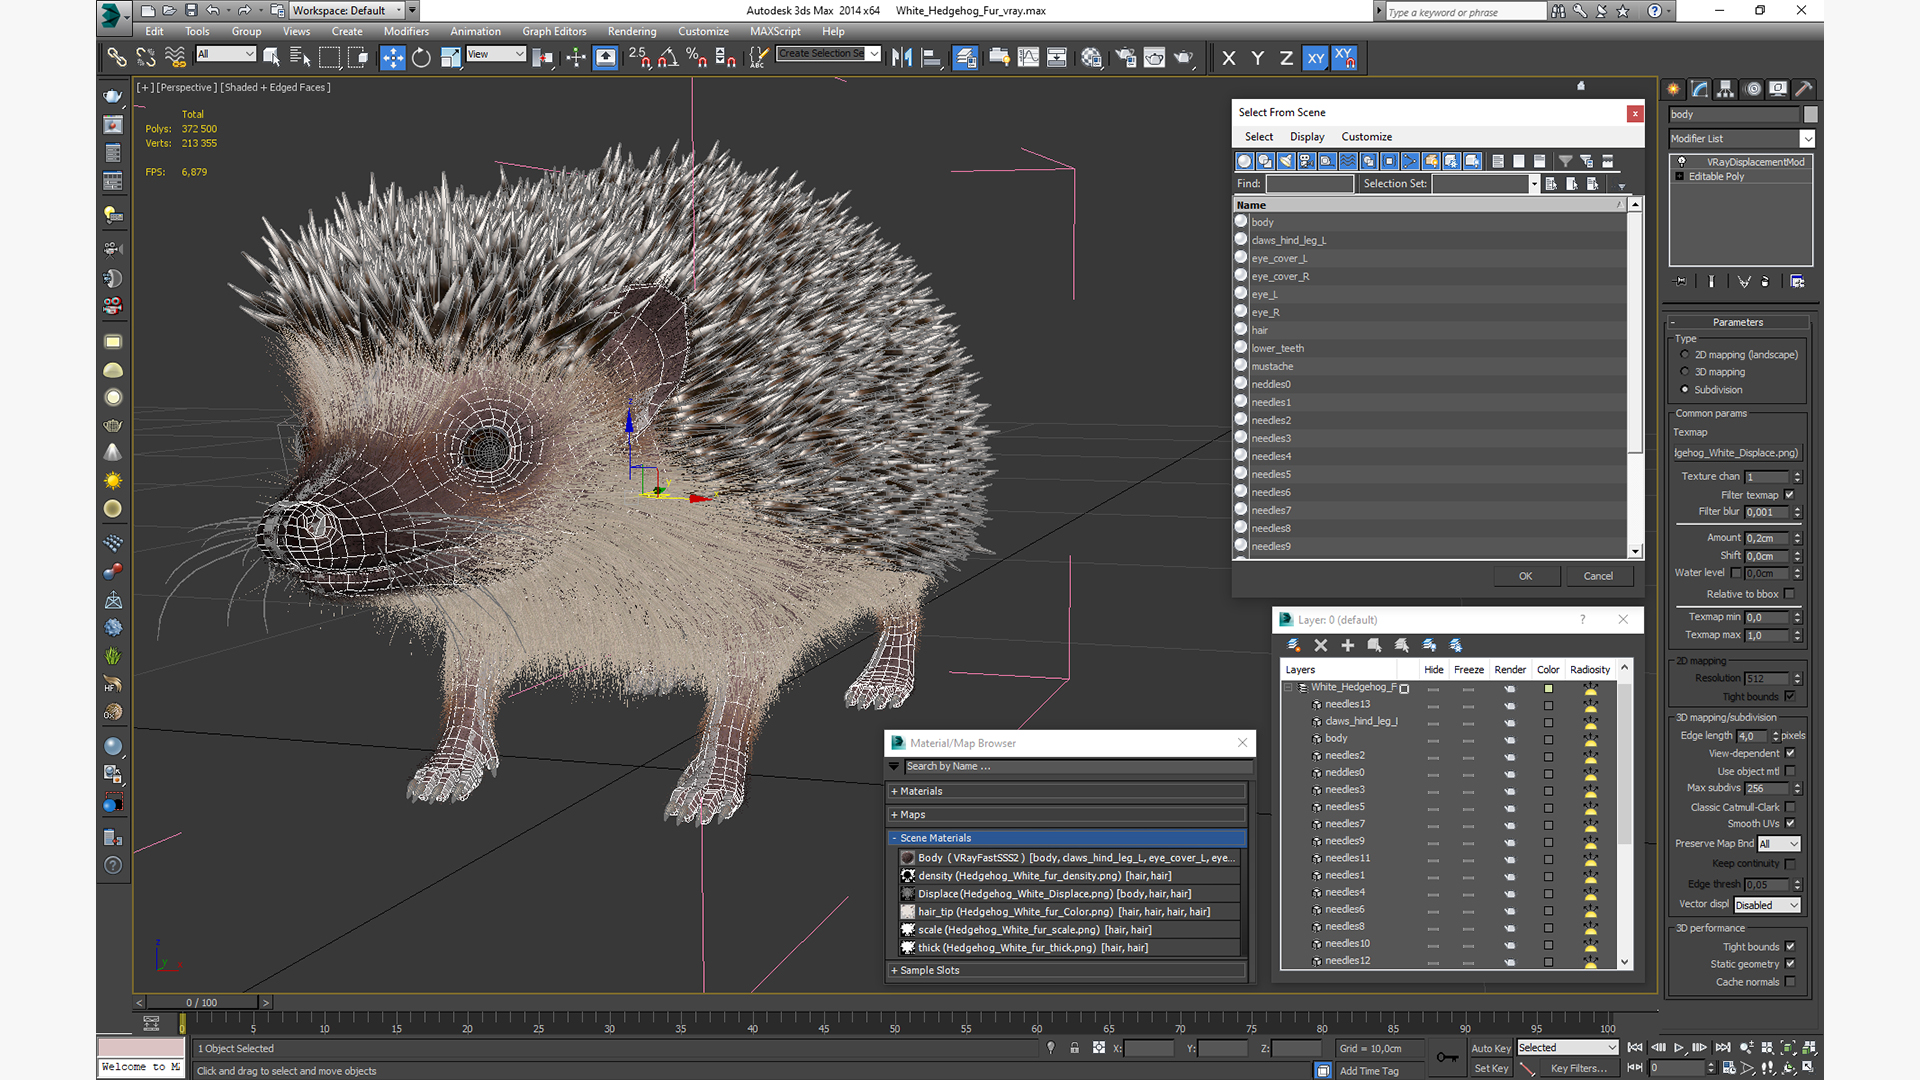
Task: Toggle the Key Mode key icon
Action: click(1446, 1057)
